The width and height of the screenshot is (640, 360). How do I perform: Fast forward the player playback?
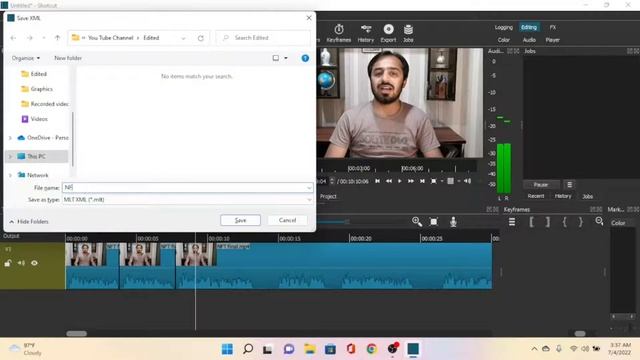coord(411,181)
